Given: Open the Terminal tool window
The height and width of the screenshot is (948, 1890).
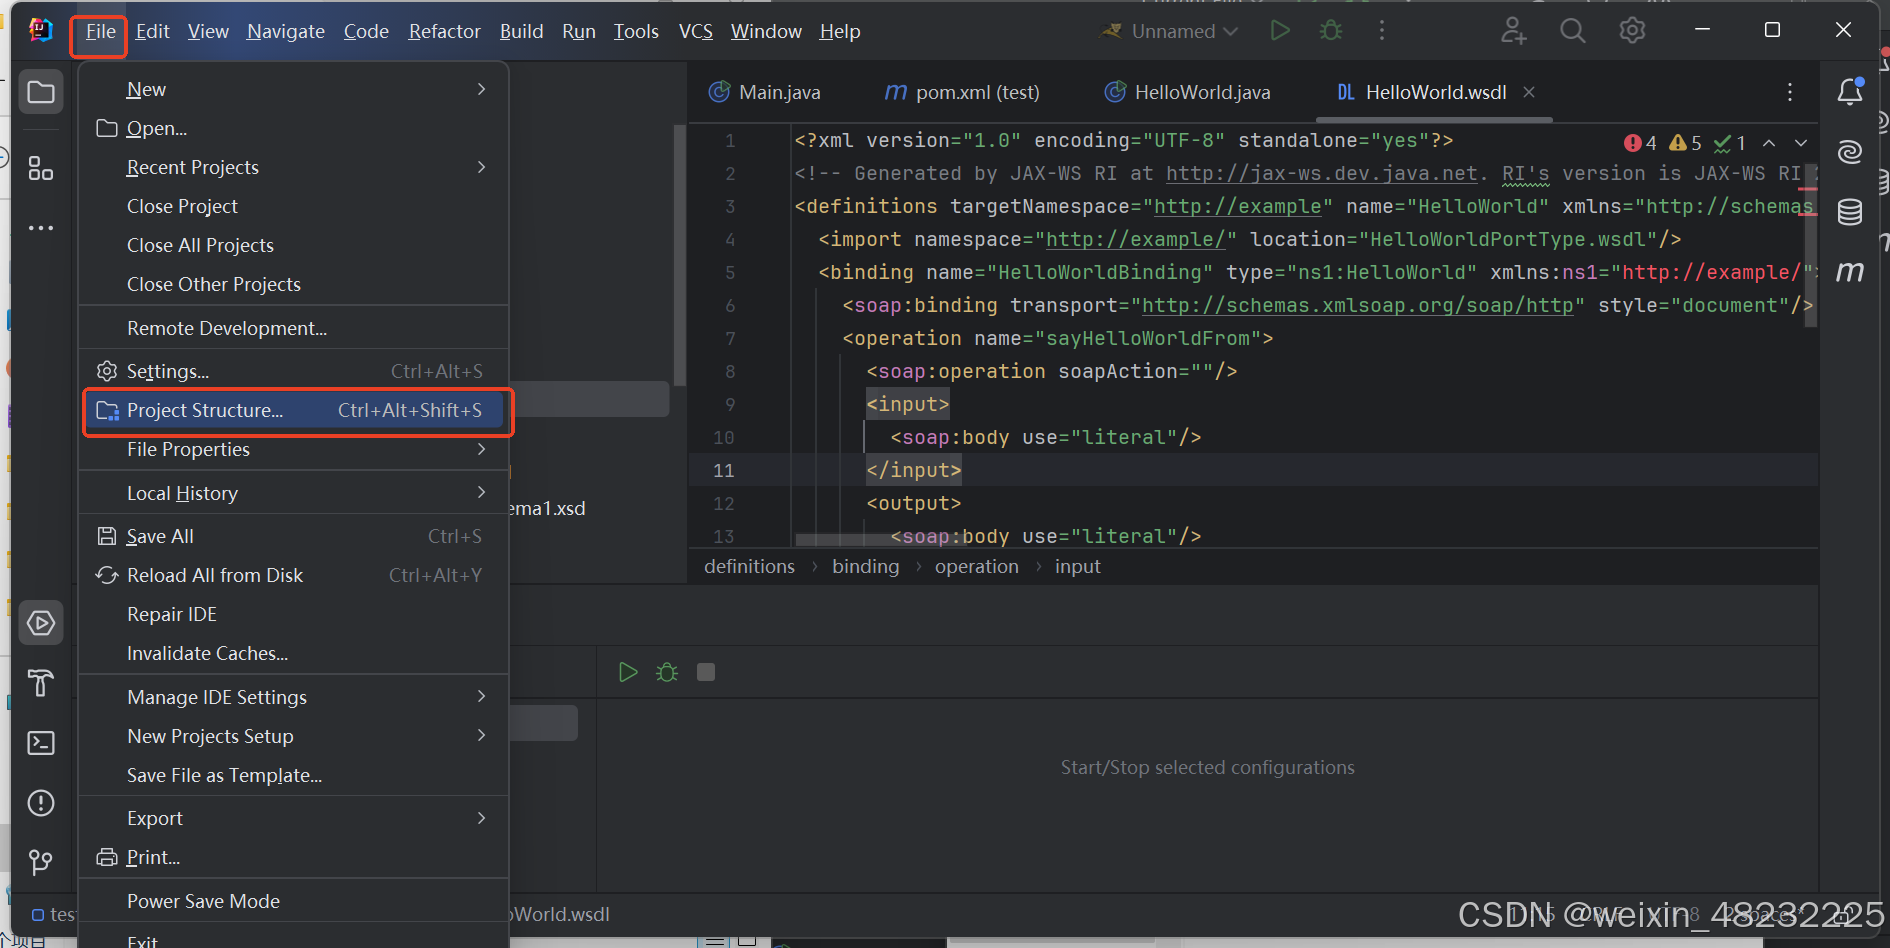Looking at the screenshot, I should (41, 743).
